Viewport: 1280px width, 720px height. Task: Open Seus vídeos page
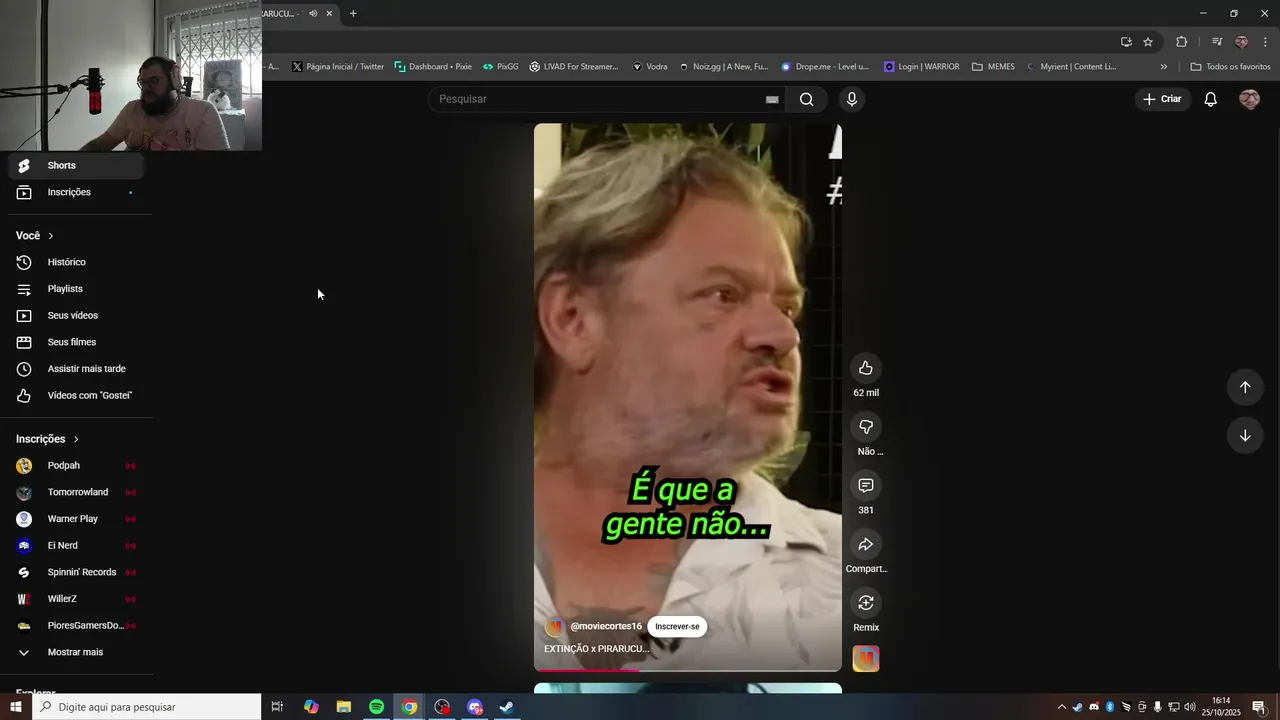tap(76, 316)
